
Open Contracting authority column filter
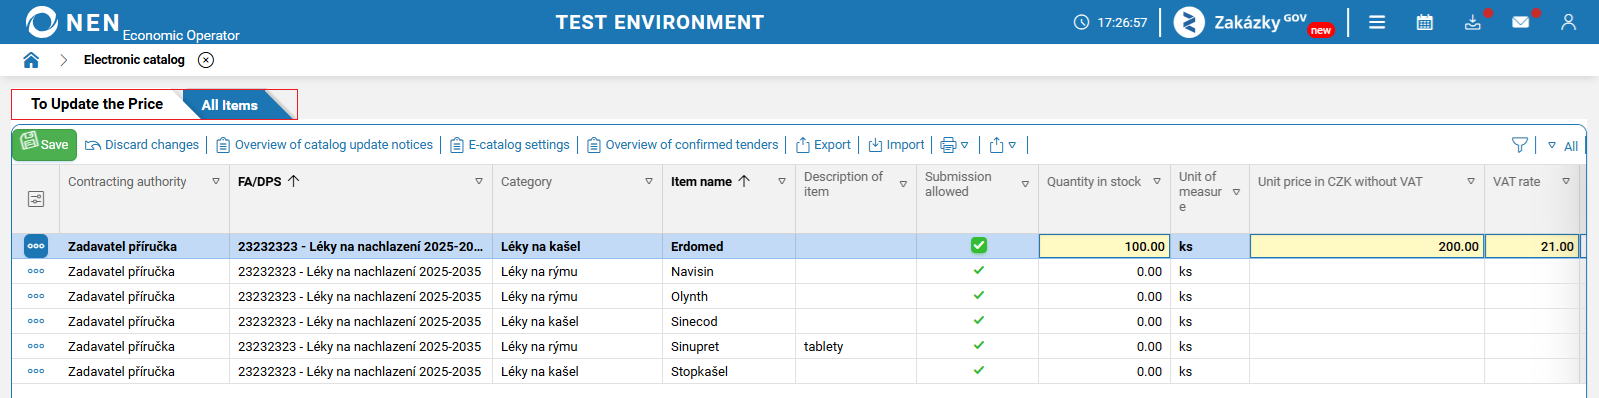pos(216,182)
